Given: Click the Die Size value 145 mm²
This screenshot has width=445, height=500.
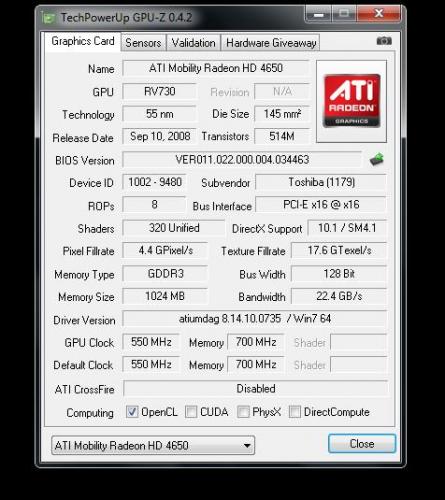Looking at the screenshot, I should pyautogui.click(x=282, y=114).
